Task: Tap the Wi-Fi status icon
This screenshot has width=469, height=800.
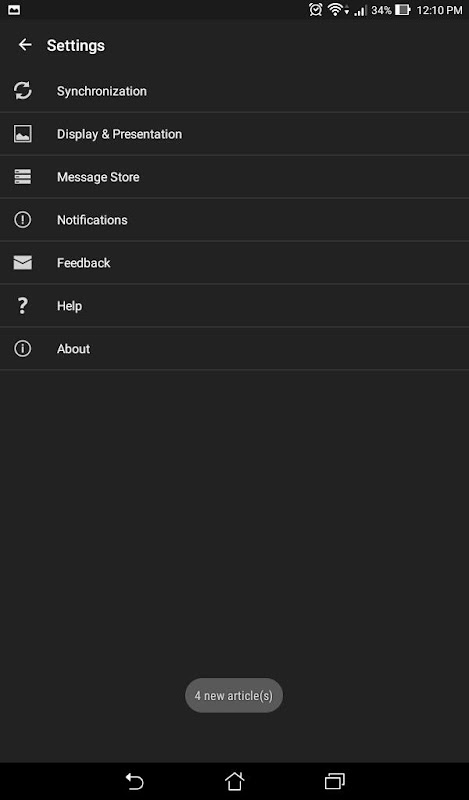Action: [x=337, y=9]
